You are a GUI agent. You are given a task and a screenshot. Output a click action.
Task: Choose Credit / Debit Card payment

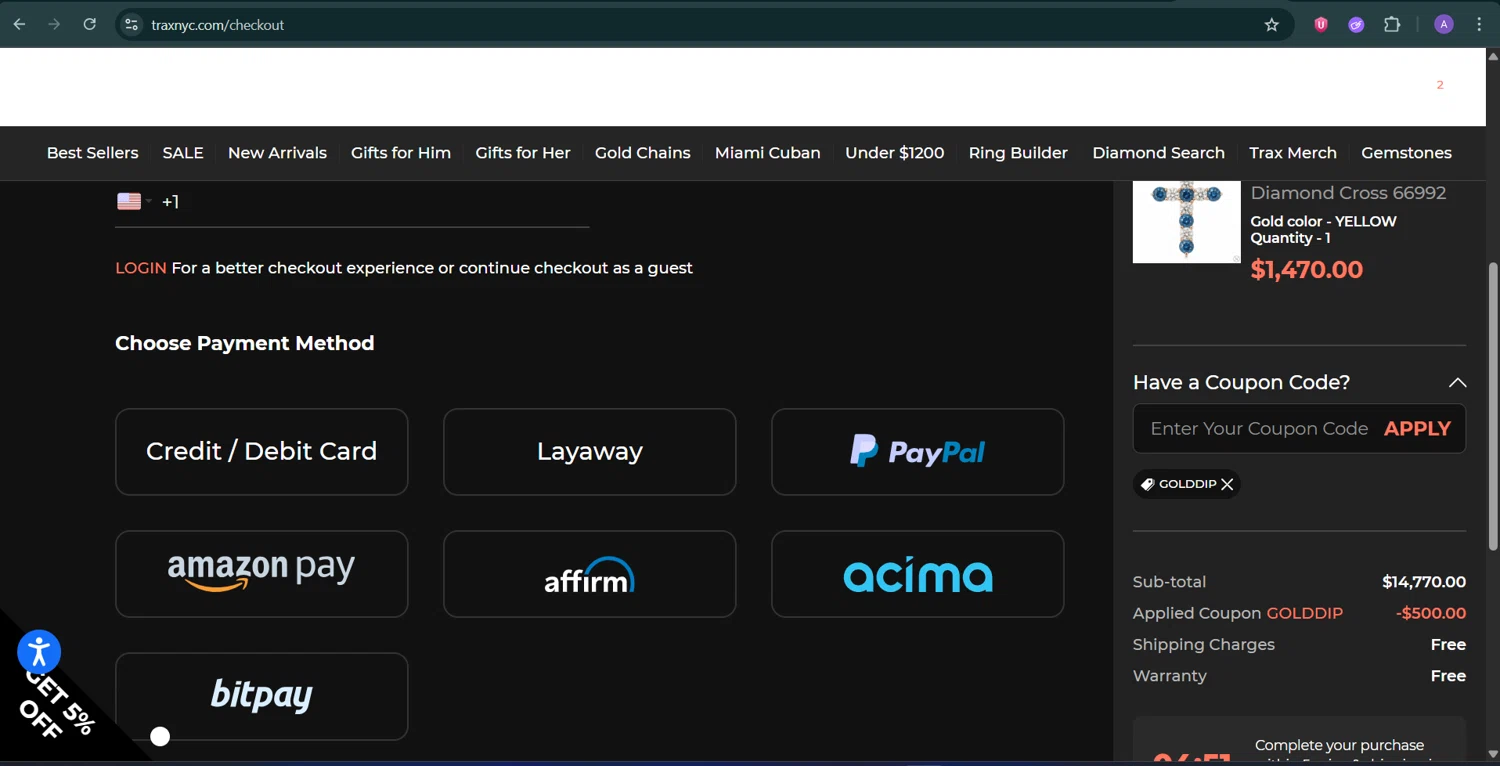262,452
